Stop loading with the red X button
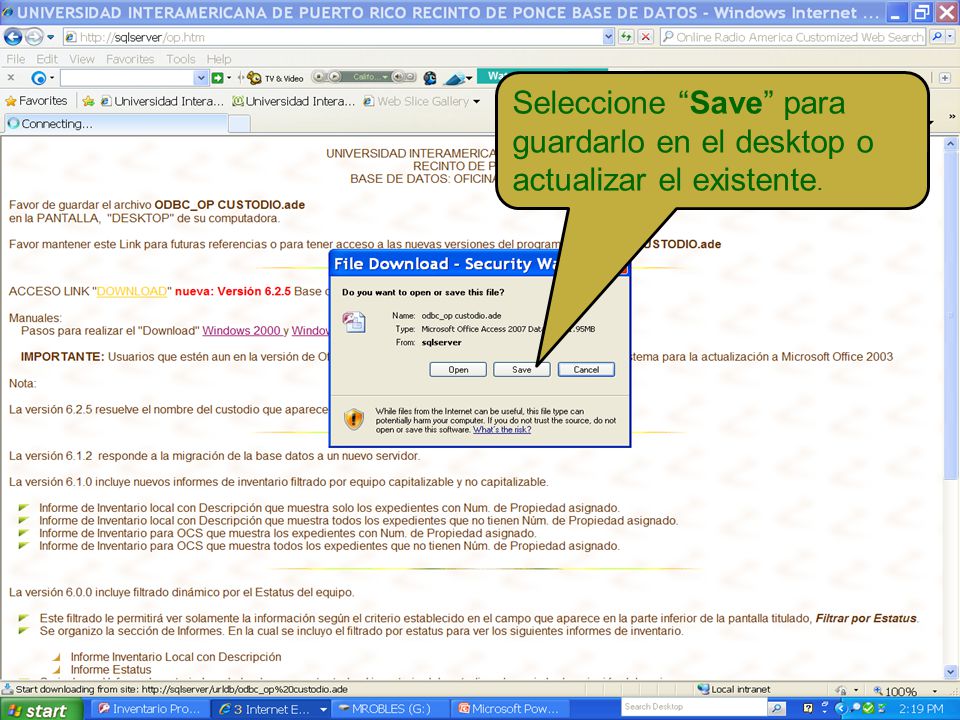 (x=645, y=37)
